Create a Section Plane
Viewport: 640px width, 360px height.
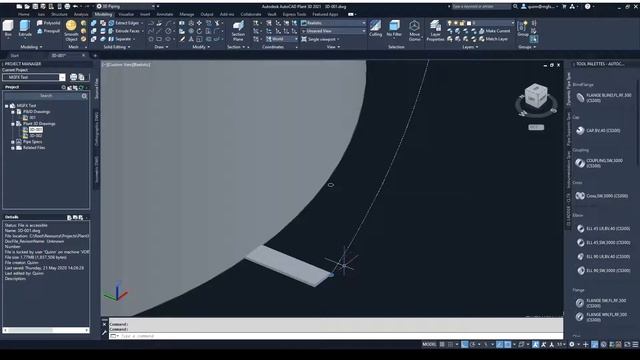click(x=238, y=31)
